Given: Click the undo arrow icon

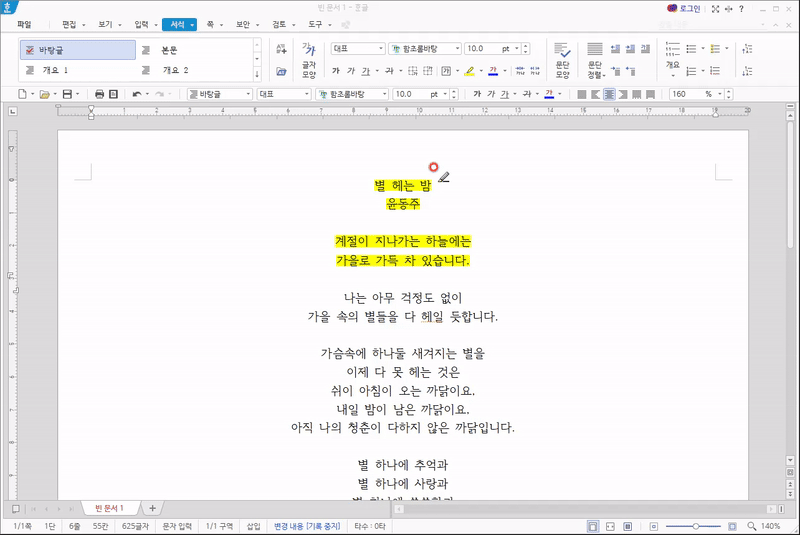Looking at the screenshot, I should pos(136,94).
